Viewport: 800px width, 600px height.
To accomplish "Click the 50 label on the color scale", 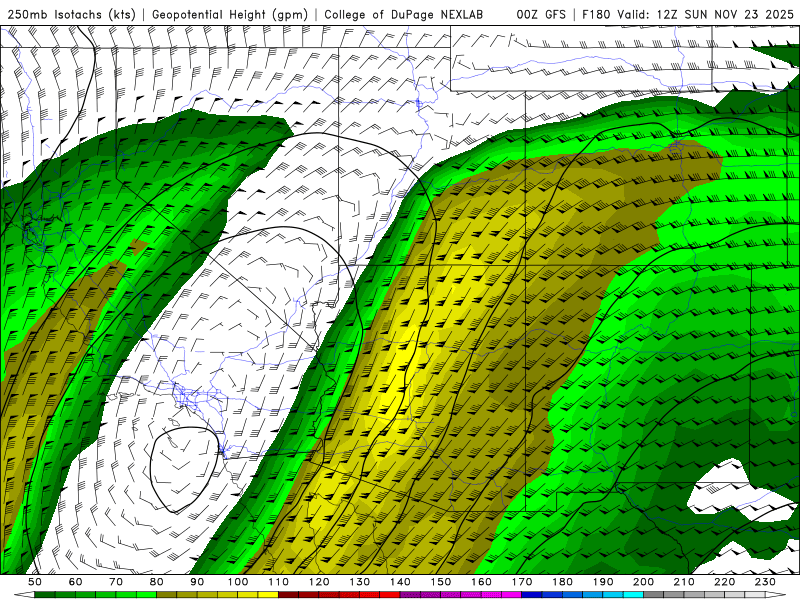I will coord(35,582).
